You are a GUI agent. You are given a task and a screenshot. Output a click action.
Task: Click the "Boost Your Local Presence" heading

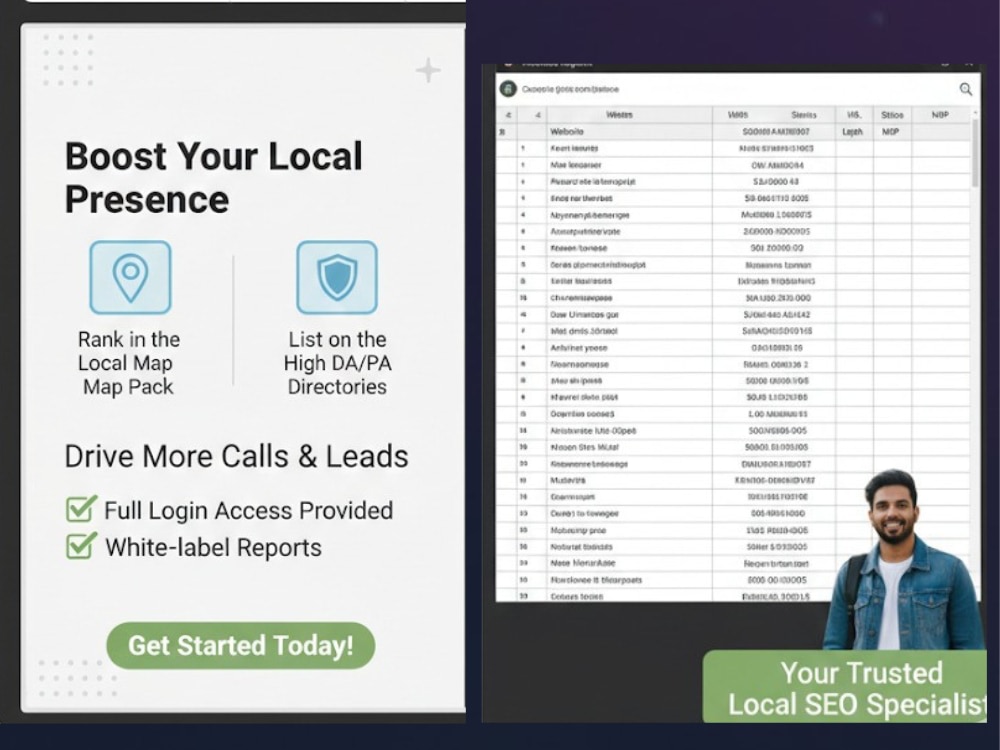(214, 178)
